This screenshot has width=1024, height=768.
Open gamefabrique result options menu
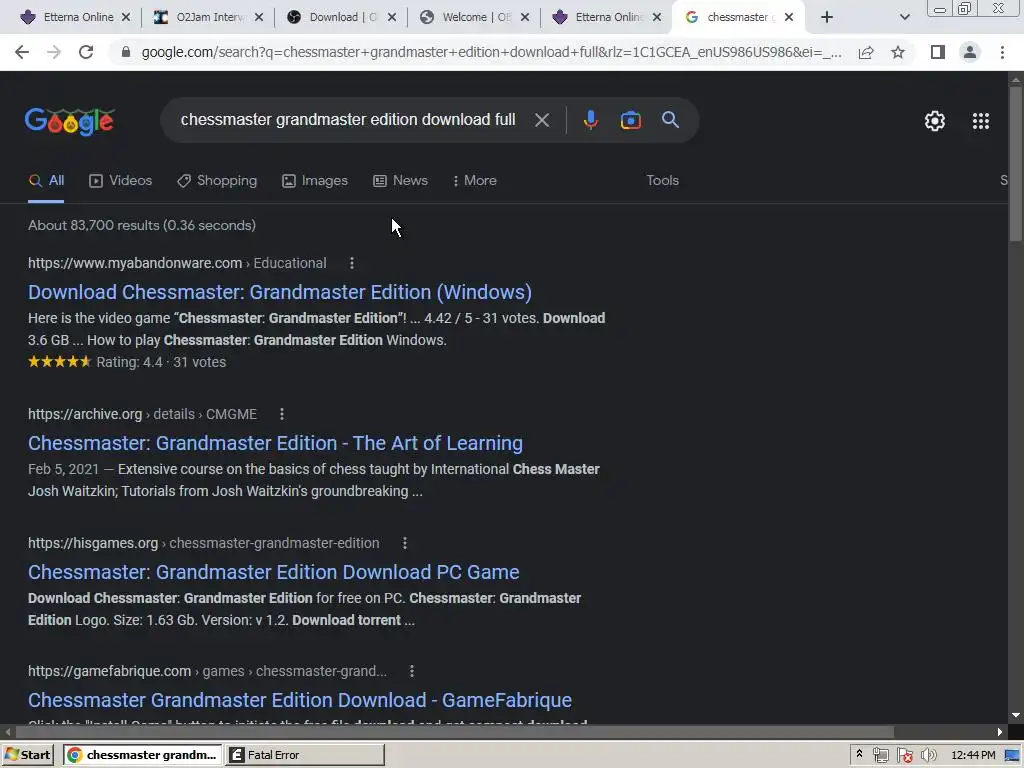[x=411, y=671]
